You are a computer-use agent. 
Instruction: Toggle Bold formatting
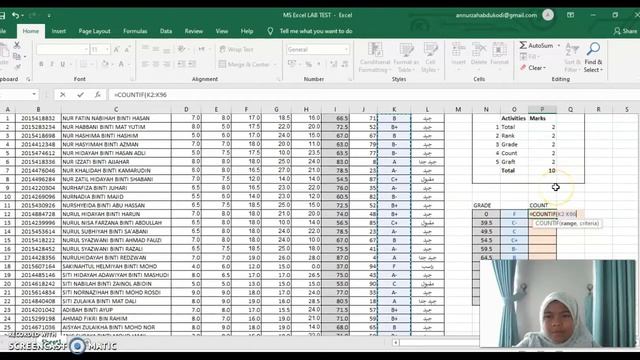coord(41,64)
